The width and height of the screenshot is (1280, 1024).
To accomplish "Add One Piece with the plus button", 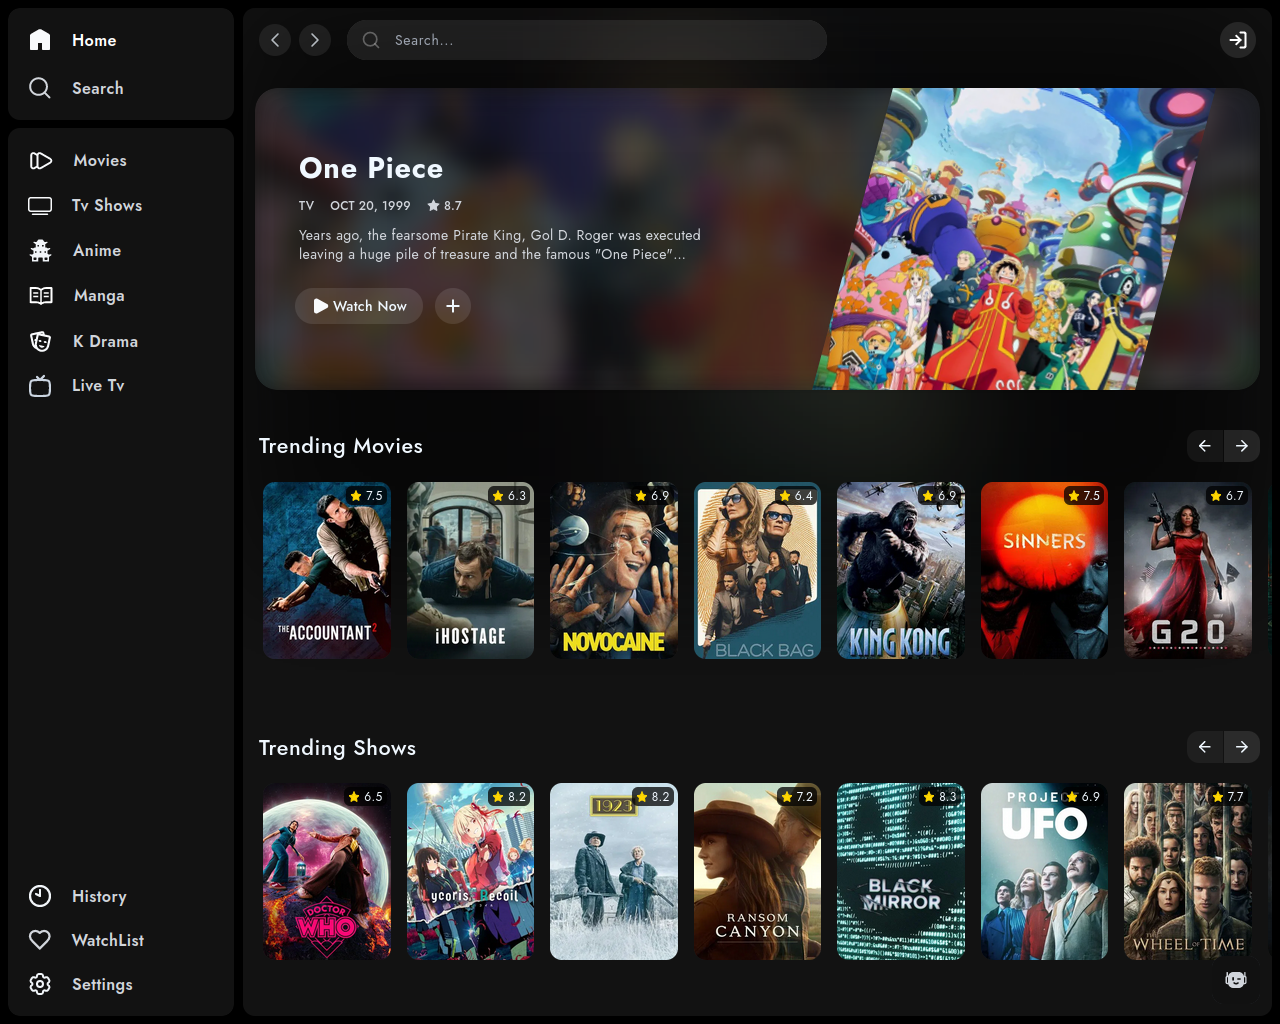I will pos(453,306).
